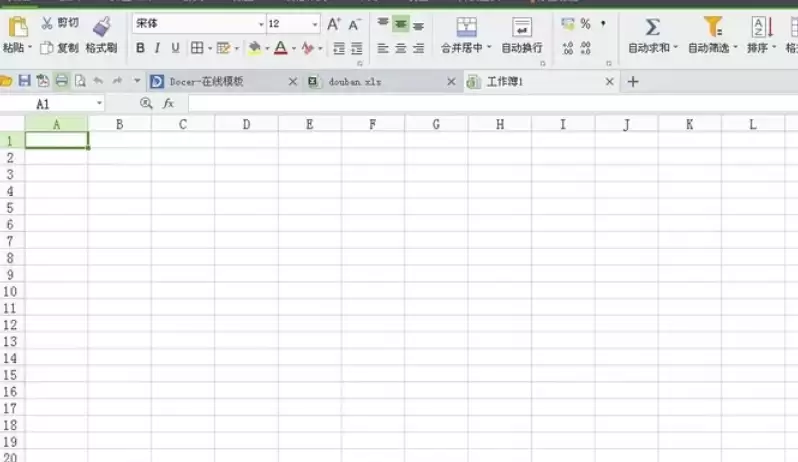
Task: Apply the fill color bucket
Action: 254,48
